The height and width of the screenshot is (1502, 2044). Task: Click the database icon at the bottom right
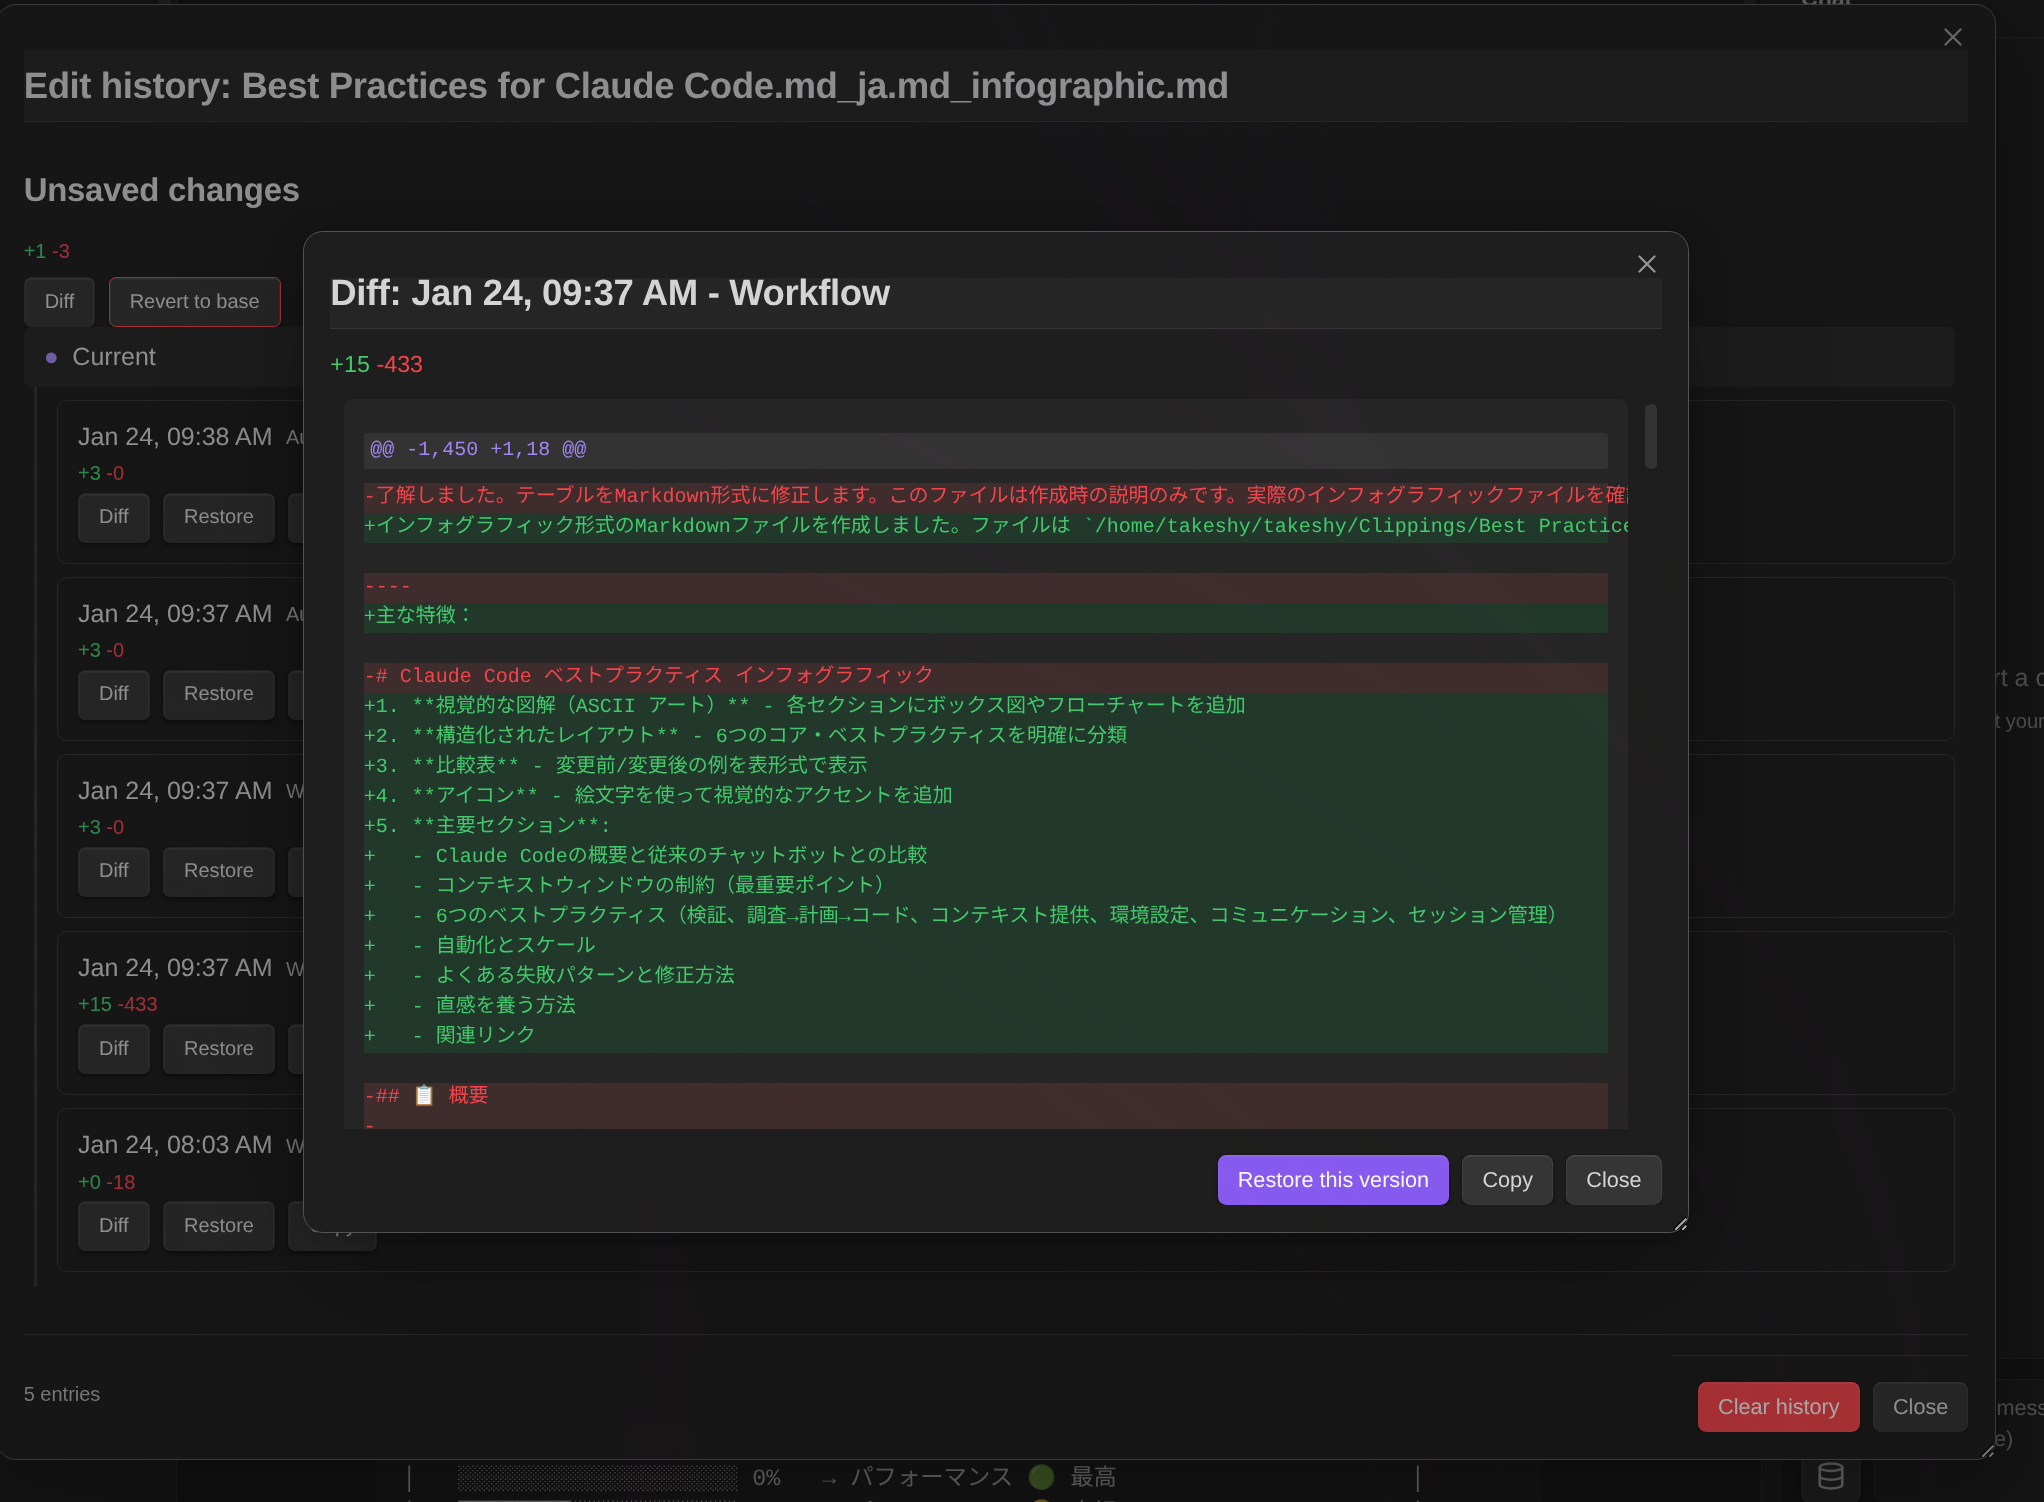click(x=1830, y=1476)
